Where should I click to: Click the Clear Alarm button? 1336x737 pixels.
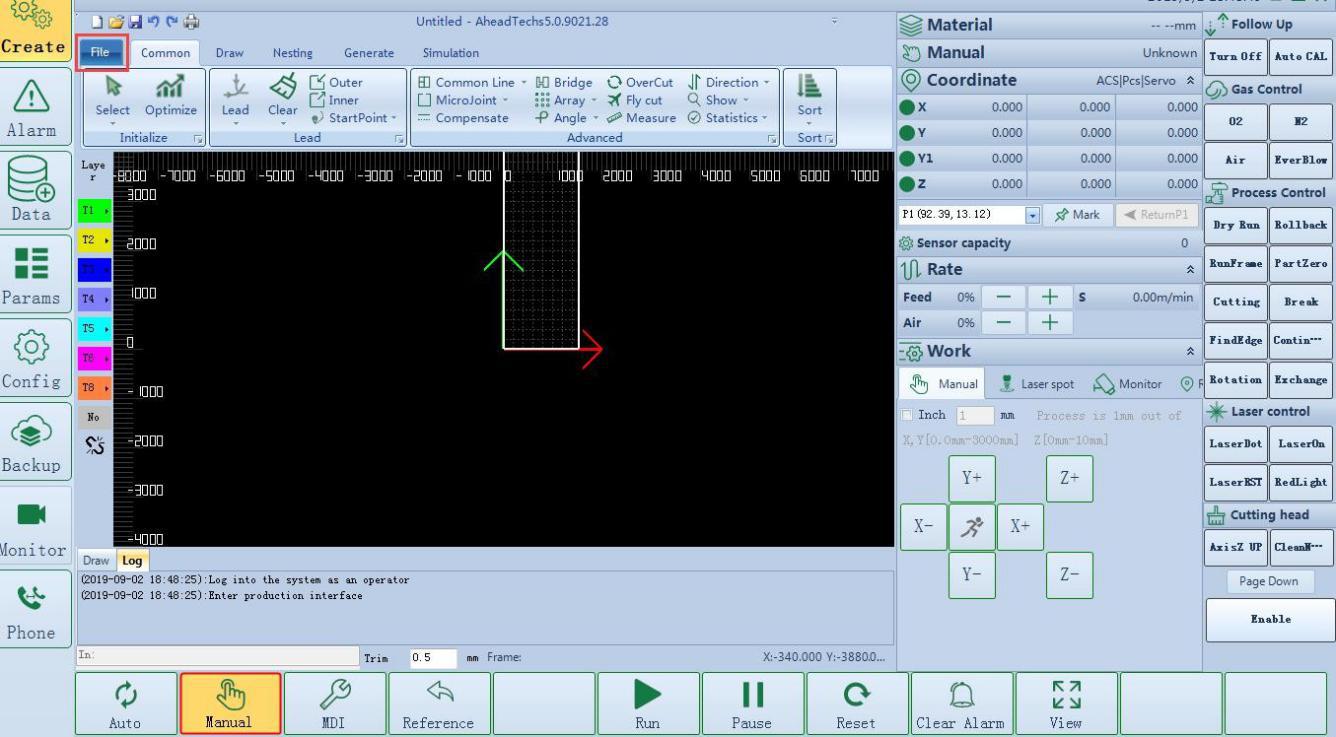(x=960, y=704)
